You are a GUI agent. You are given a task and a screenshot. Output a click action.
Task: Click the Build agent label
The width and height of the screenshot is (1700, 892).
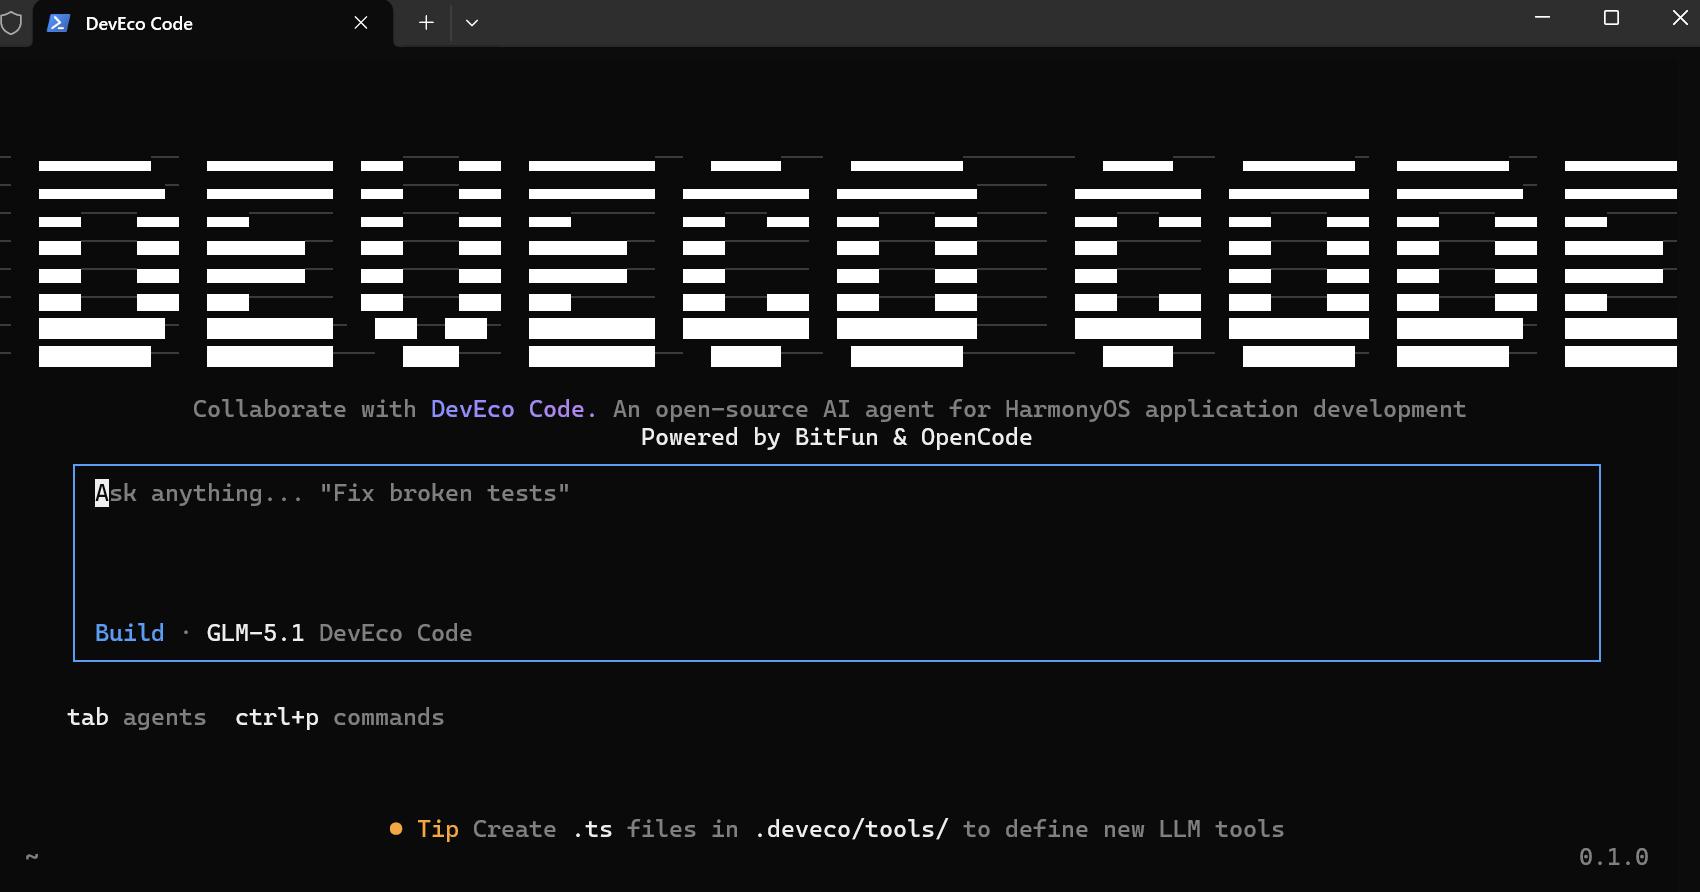[x=129, y=633]
